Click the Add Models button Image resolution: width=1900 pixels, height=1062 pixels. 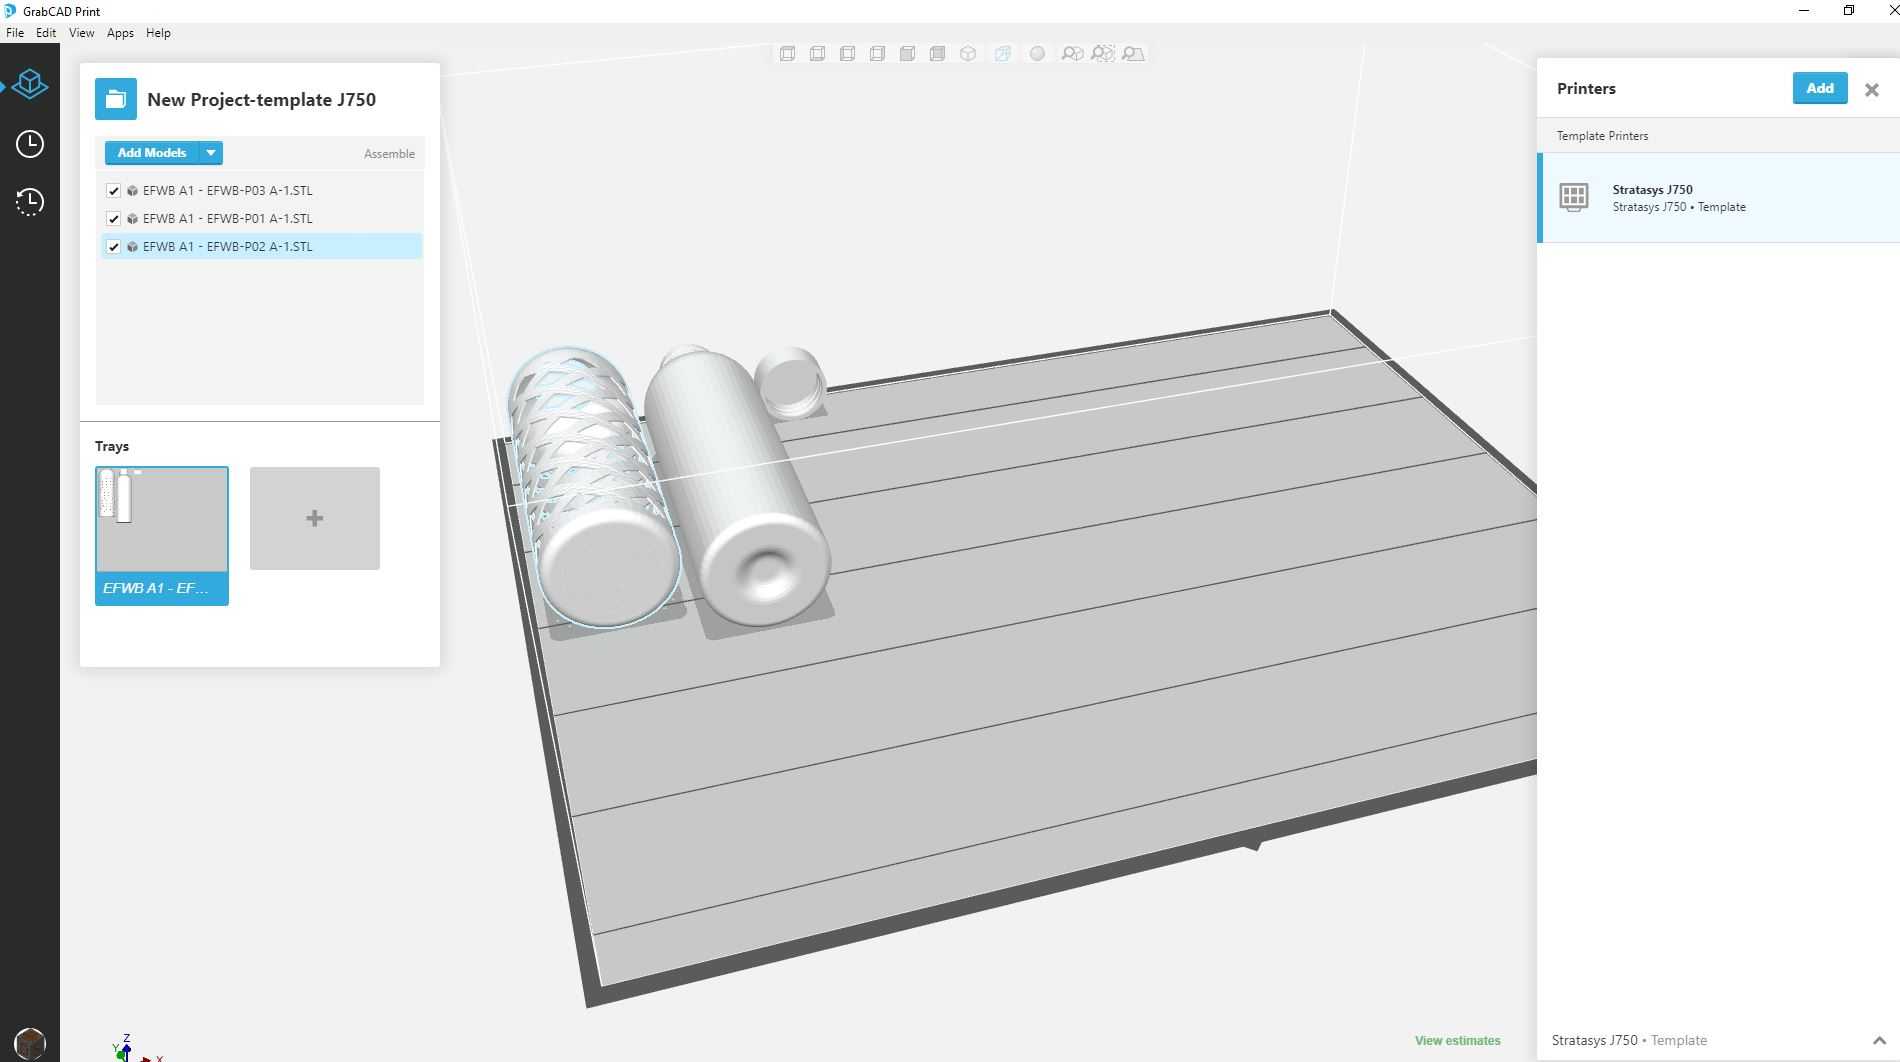coord(152,153)
